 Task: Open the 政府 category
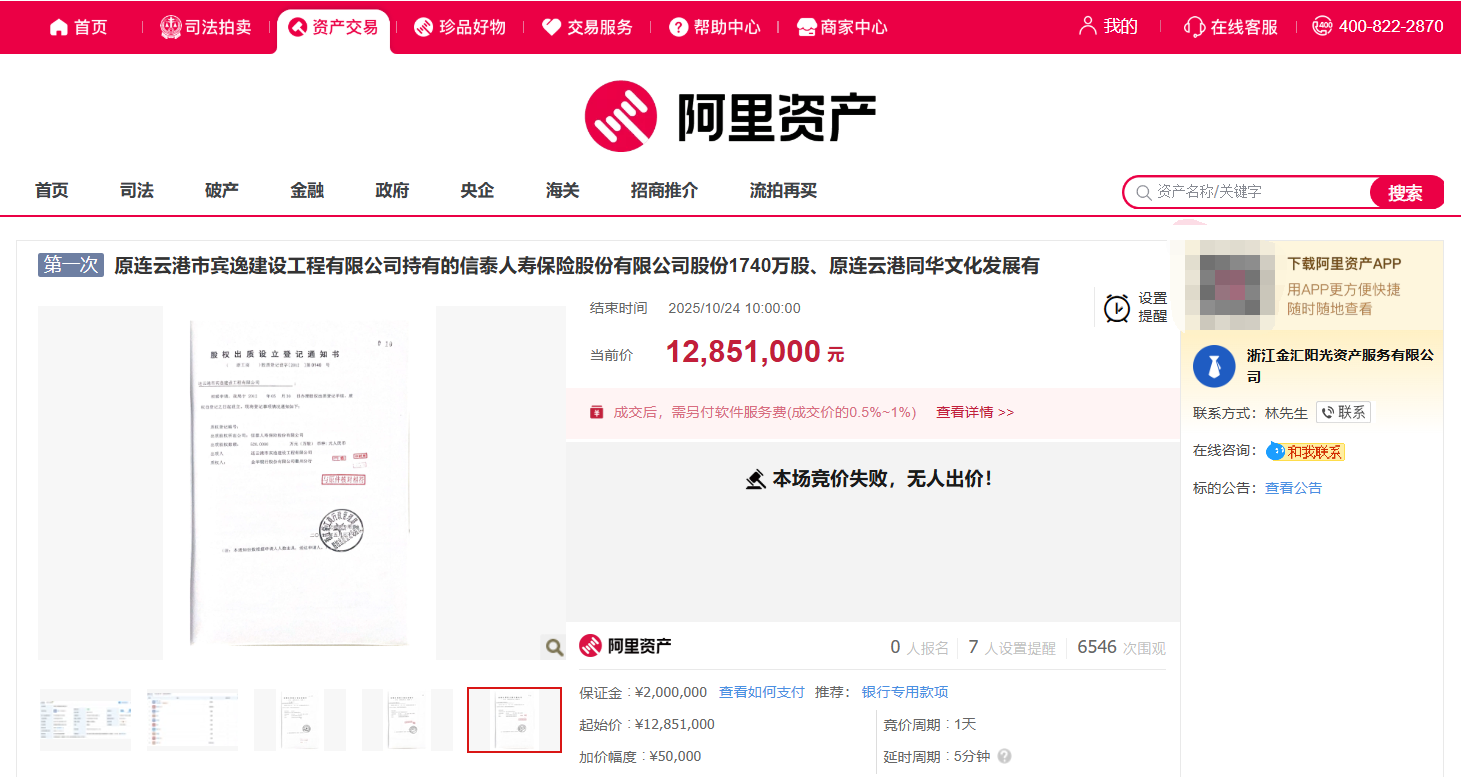(392, 190)
